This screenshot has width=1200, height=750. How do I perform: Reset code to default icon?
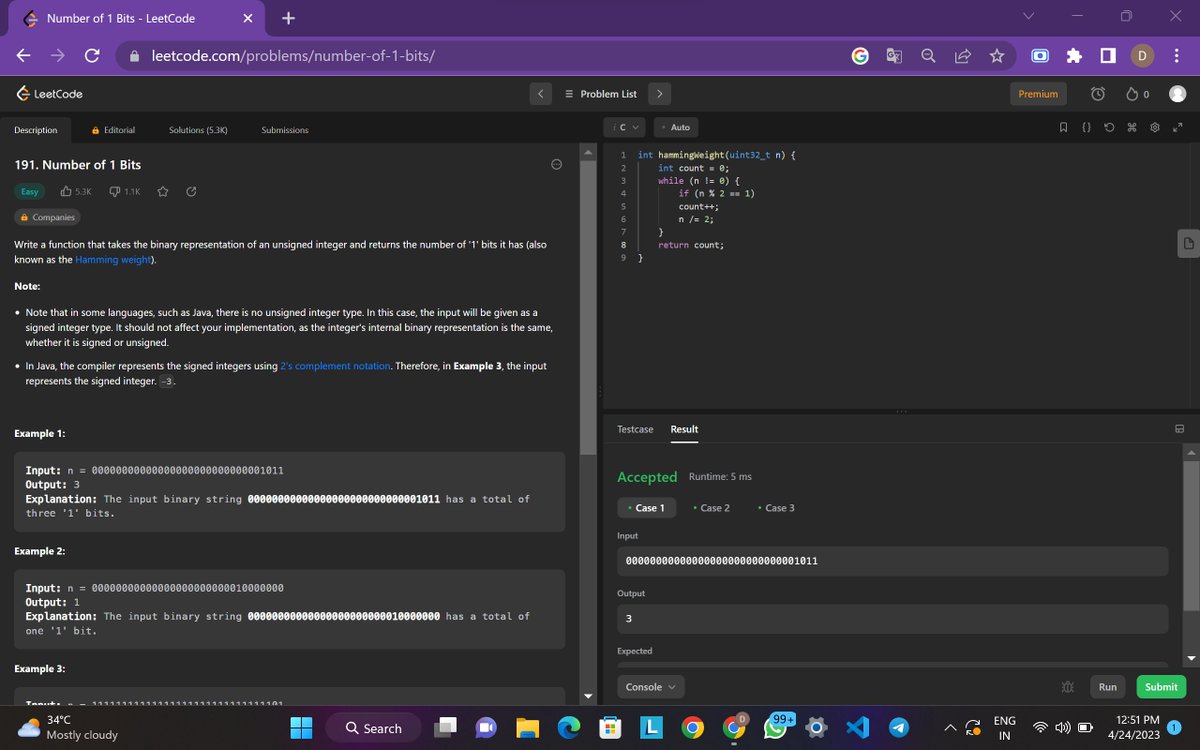pos(1108,128)
